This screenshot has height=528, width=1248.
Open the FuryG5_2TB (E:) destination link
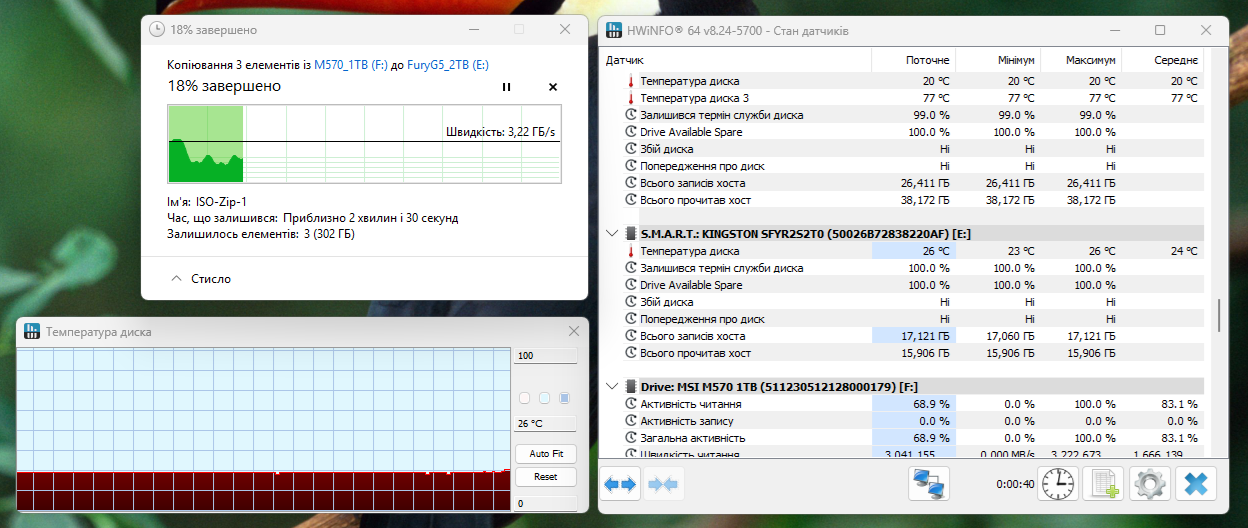[x=448, y=64]
